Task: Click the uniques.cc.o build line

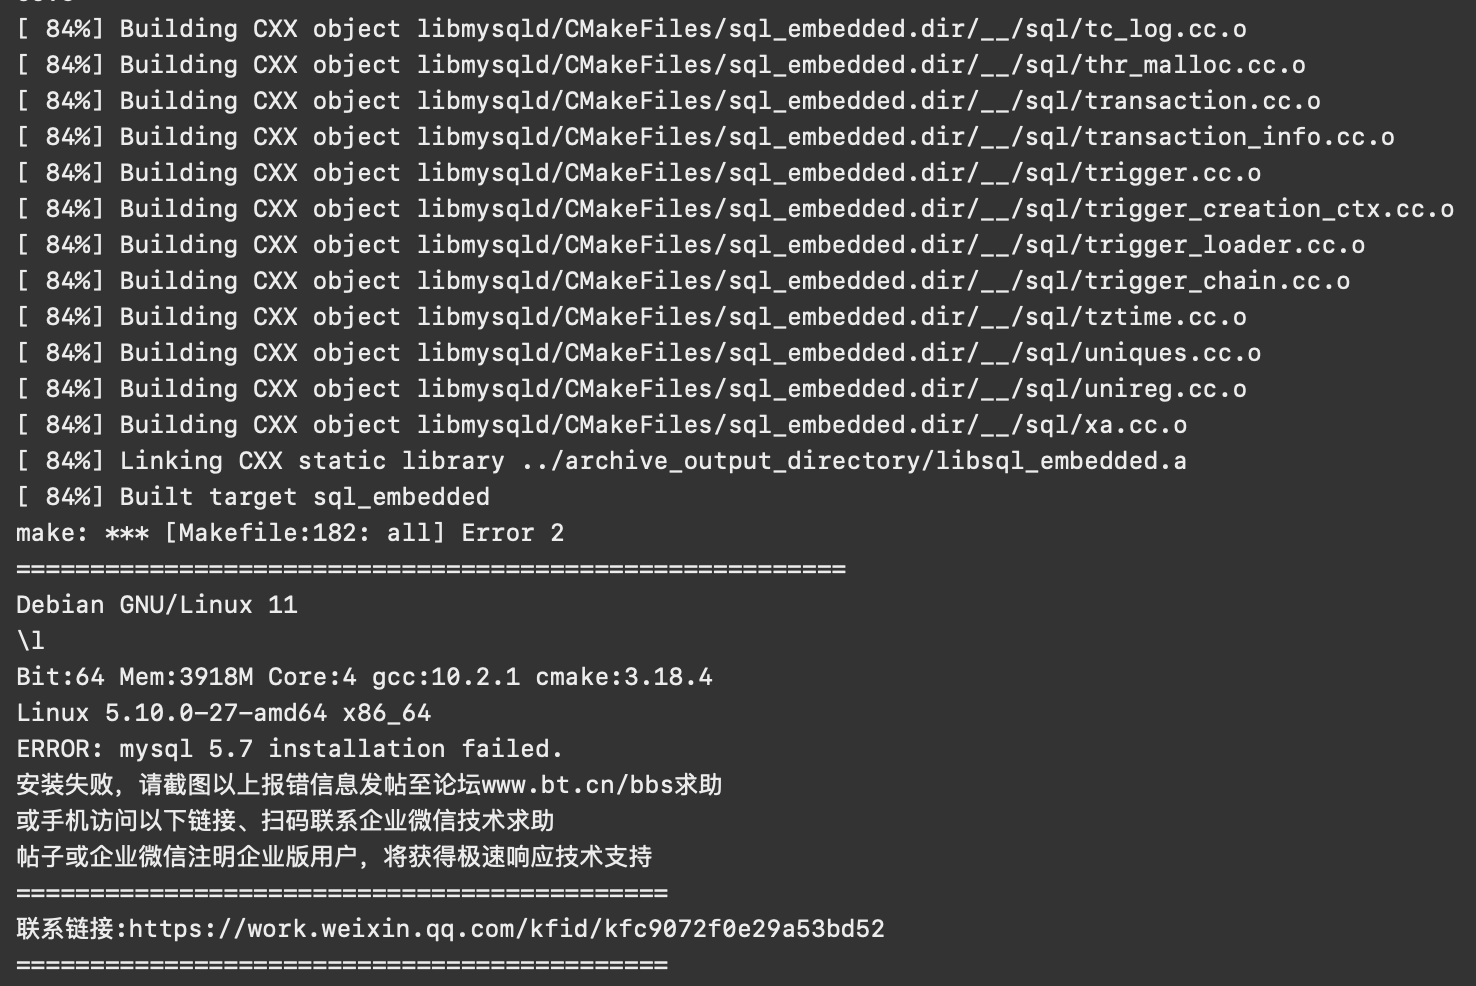Action: coord(638,353)
